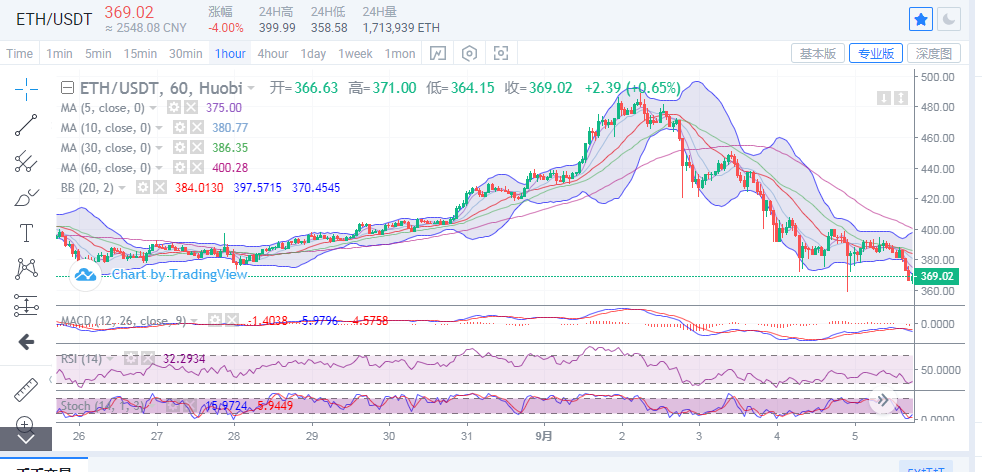
Task: Open the chart settings hexagon icon
Action: tap(470, 54)
